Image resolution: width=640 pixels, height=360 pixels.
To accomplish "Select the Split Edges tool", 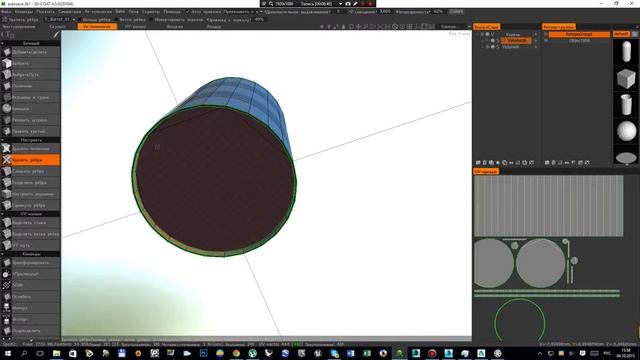I will coord(30,183).
